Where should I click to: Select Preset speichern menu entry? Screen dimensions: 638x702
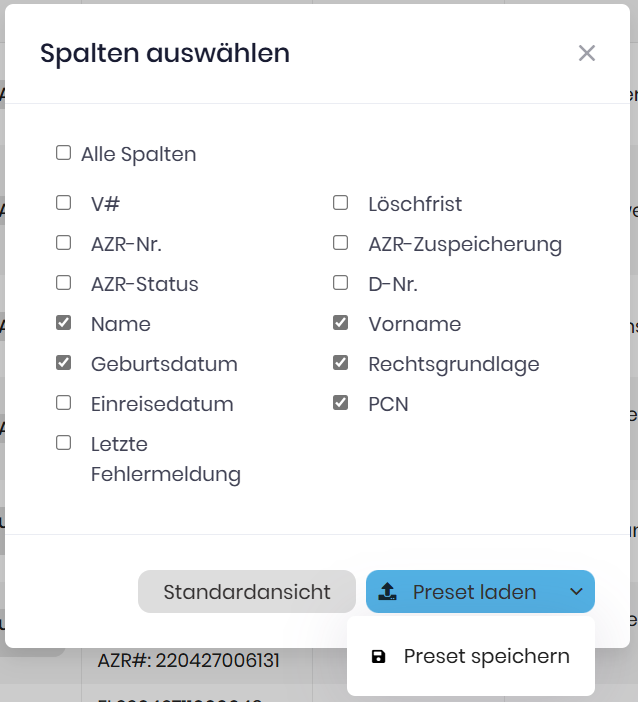(486, 657)
